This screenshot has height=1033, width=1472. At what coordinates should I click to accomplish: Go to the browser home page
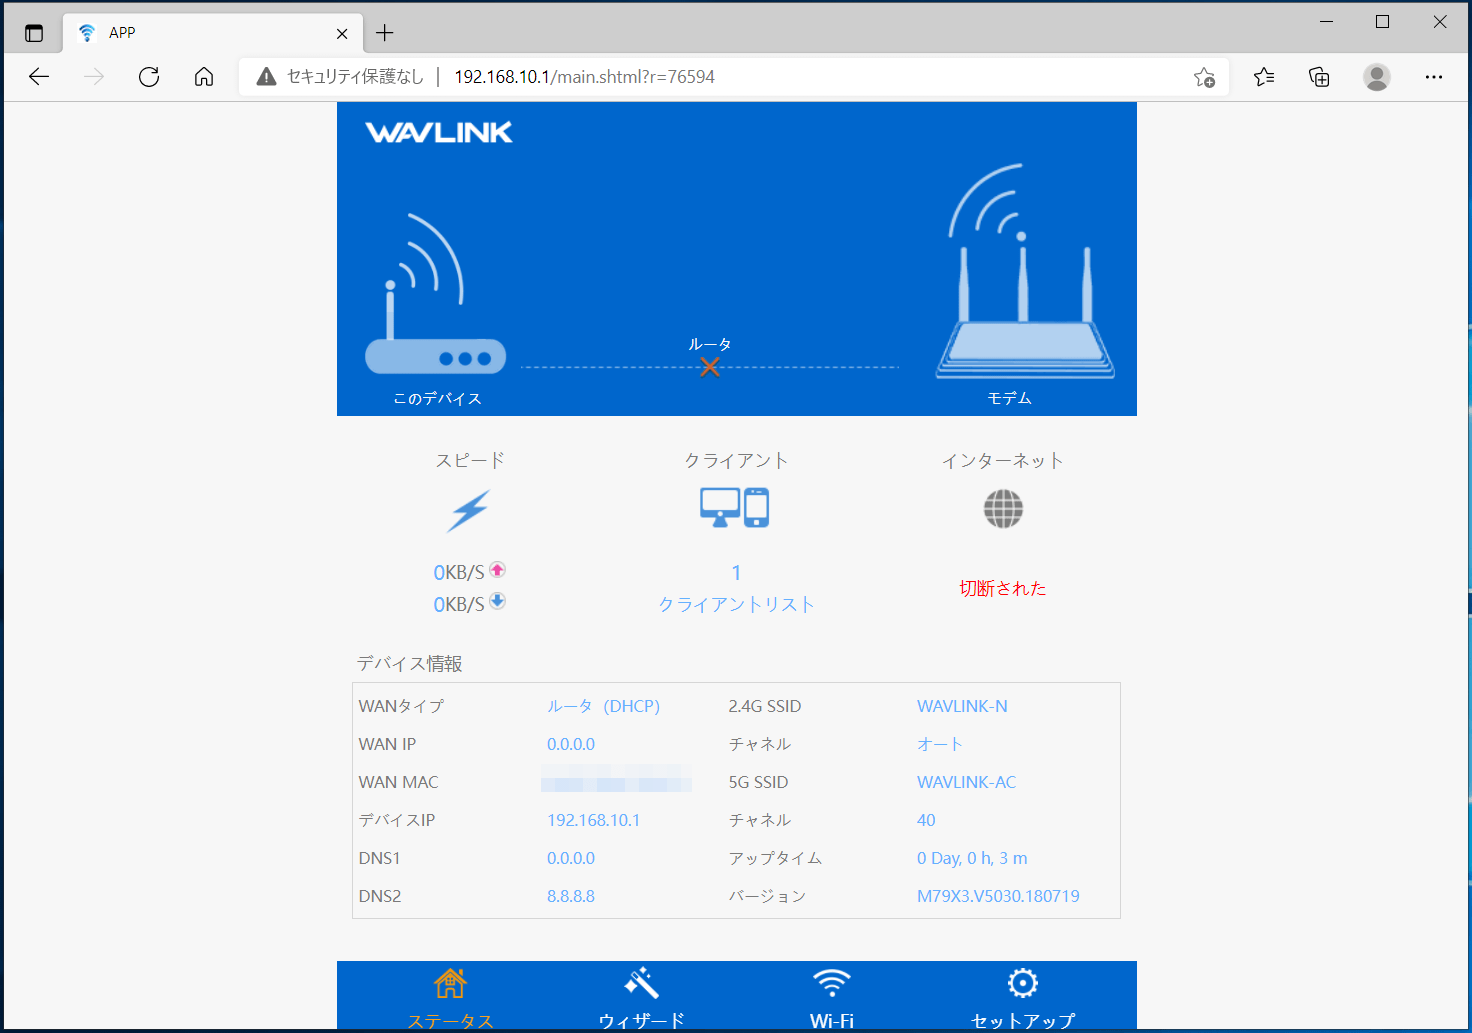[x=204, y=77]
